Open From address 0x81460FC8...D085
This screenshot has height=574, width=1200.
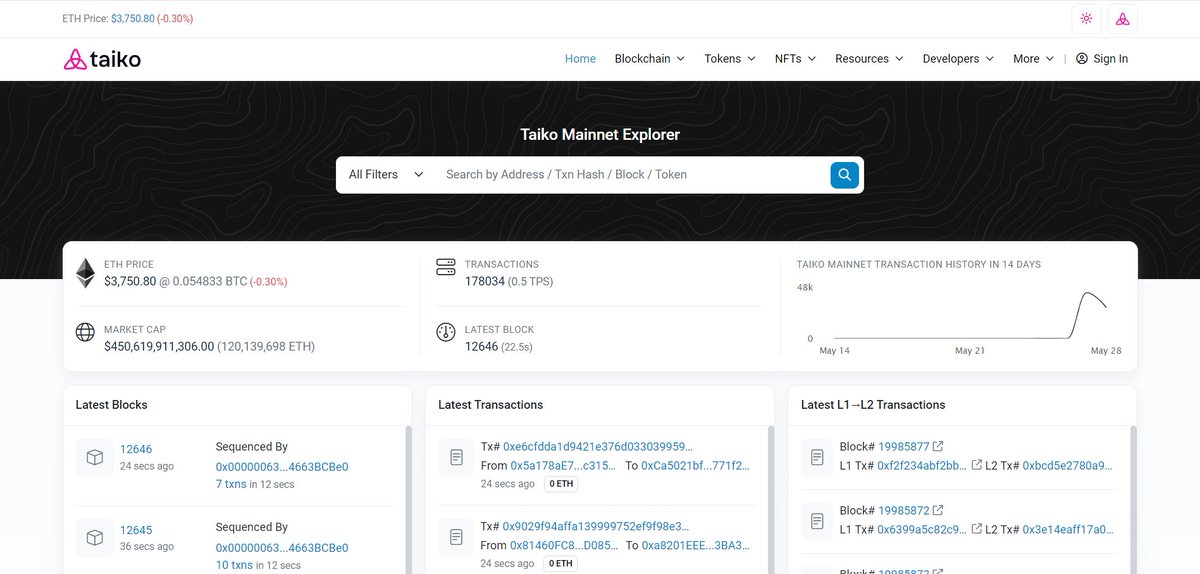563,546
